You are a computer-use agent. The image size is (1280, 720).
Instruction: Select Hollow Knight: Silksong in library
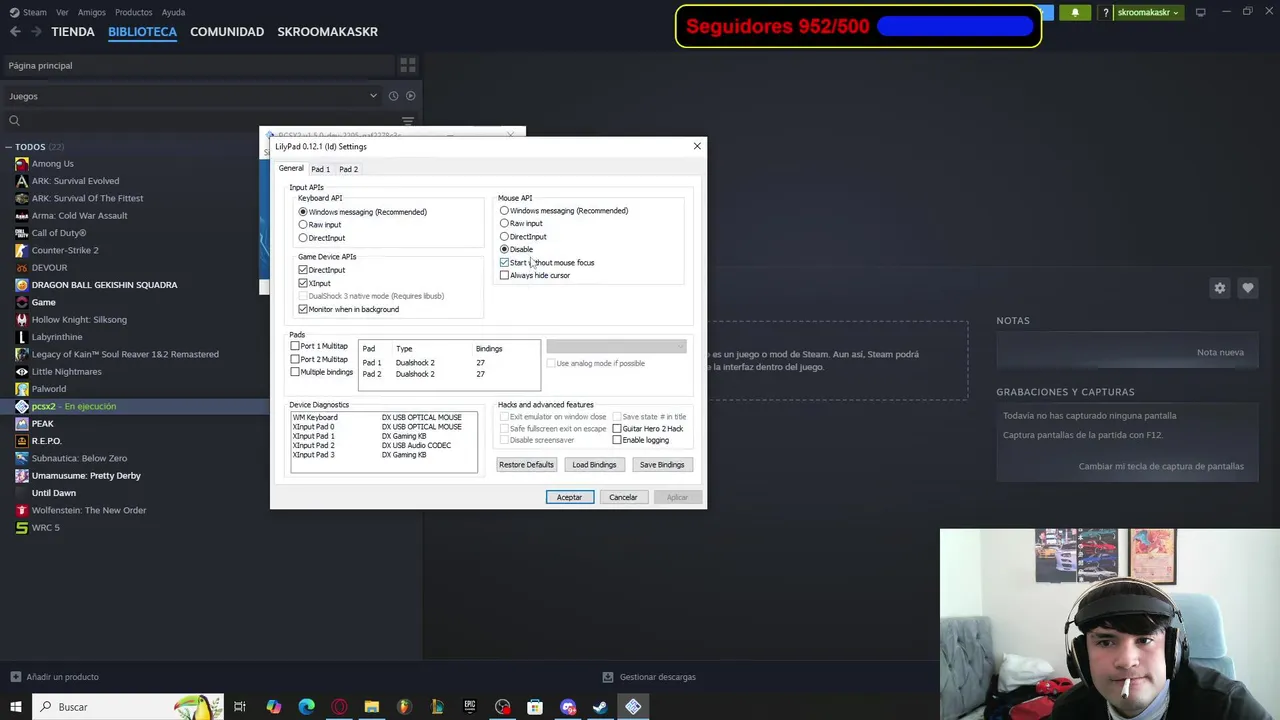pyautogui.click(x=79, y=319)
